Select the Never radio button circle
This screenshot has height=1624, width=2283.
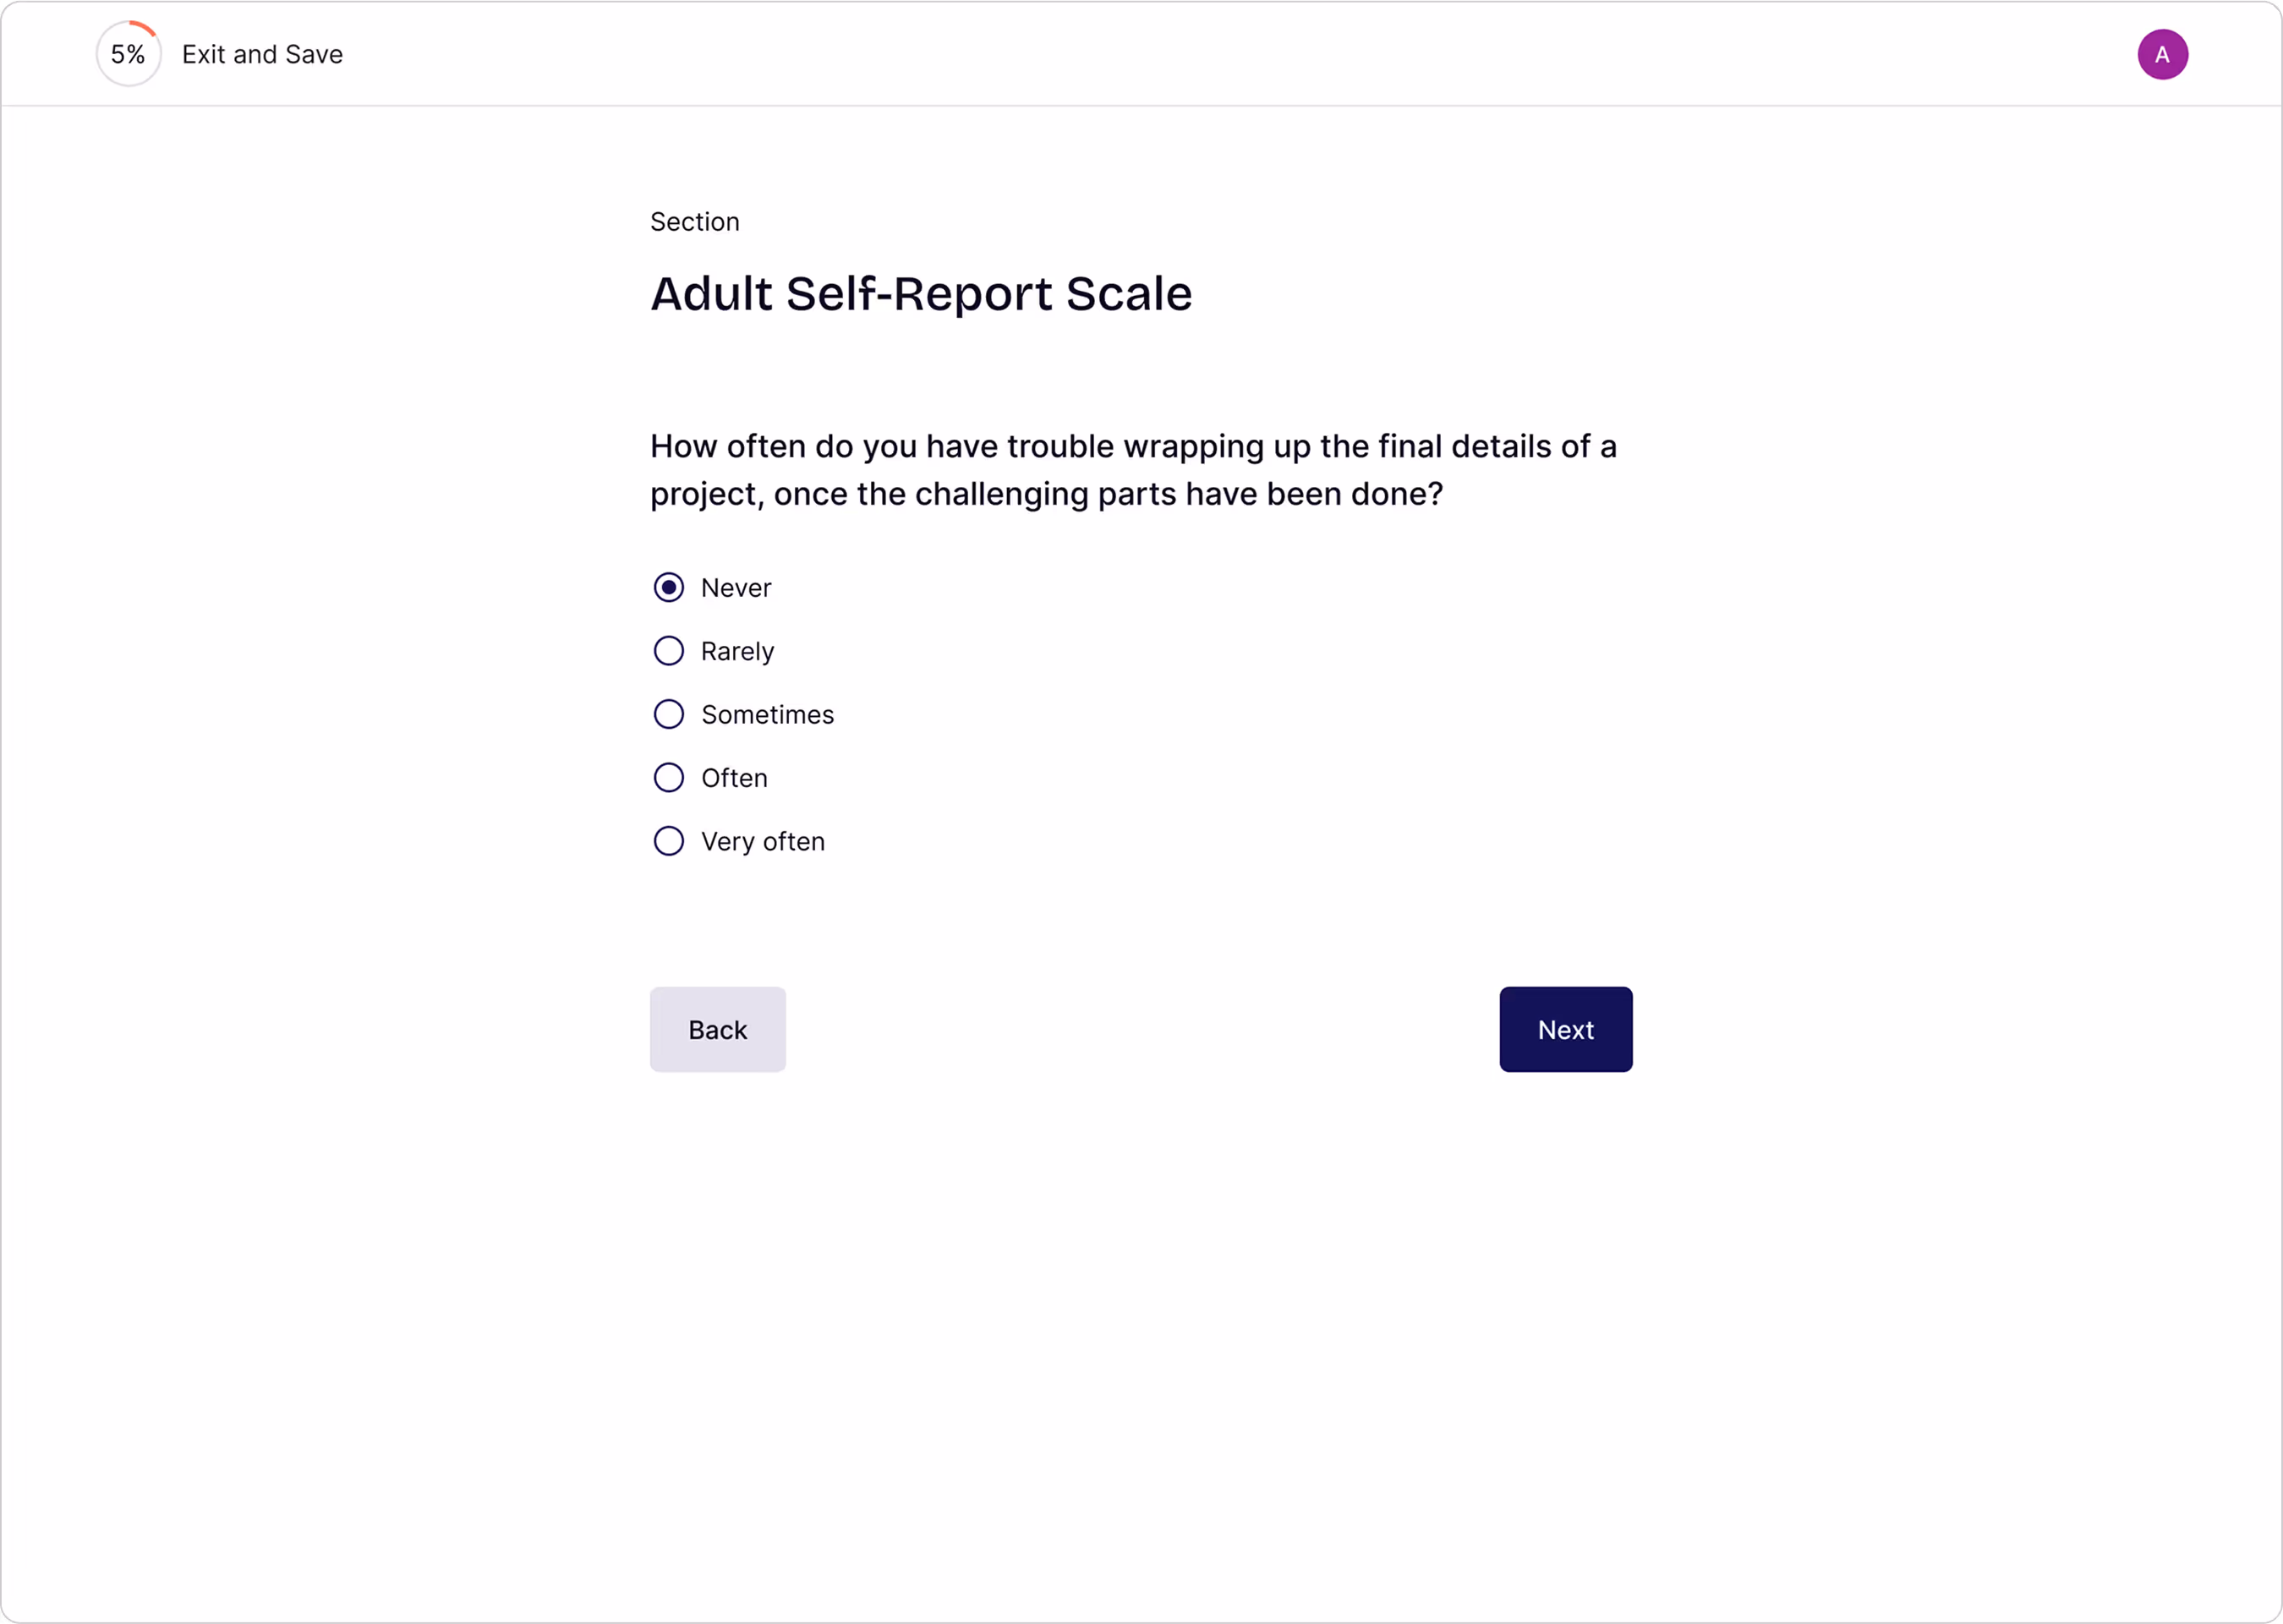point(669,587)
